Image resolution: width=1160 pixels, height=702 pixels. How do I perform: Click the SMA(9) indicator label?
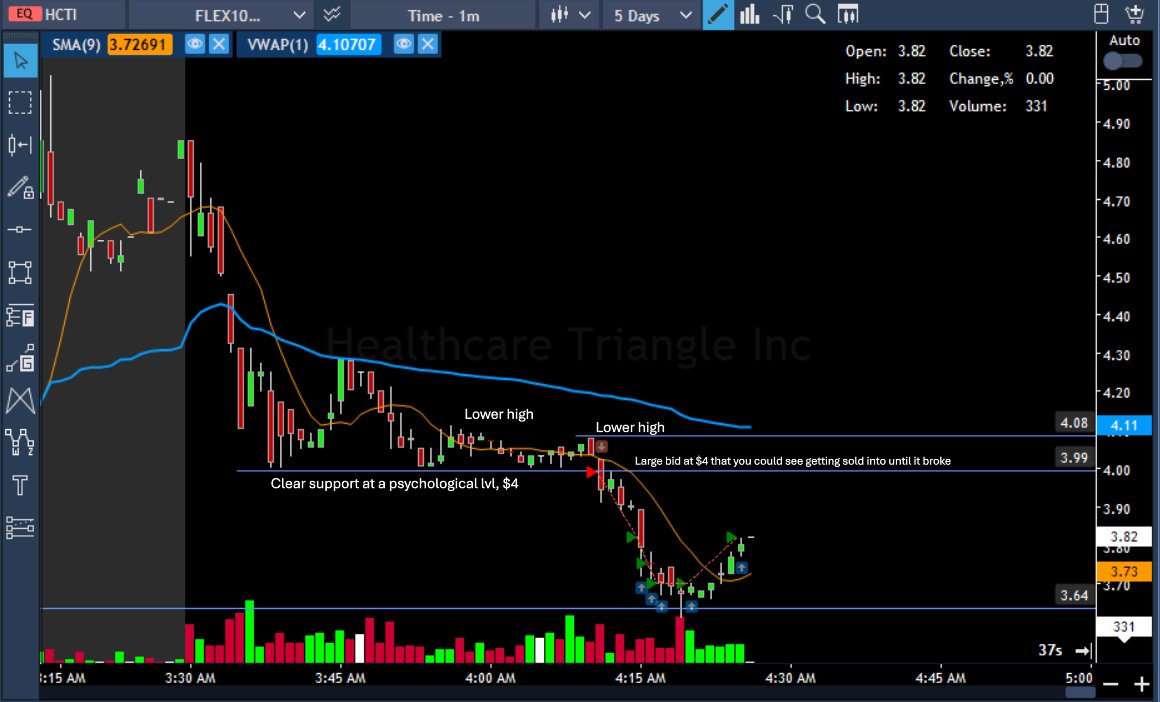(x=76, y=44)
